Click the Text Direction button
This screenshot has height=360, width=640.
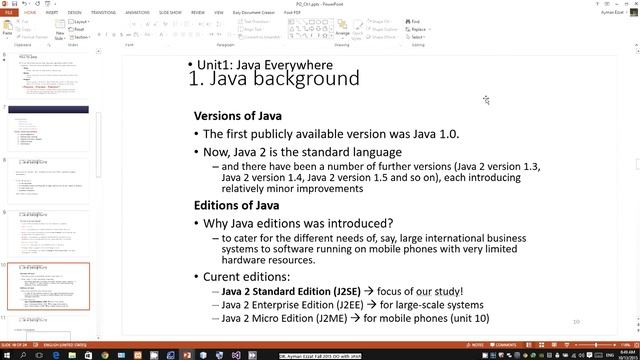(254, 21)
